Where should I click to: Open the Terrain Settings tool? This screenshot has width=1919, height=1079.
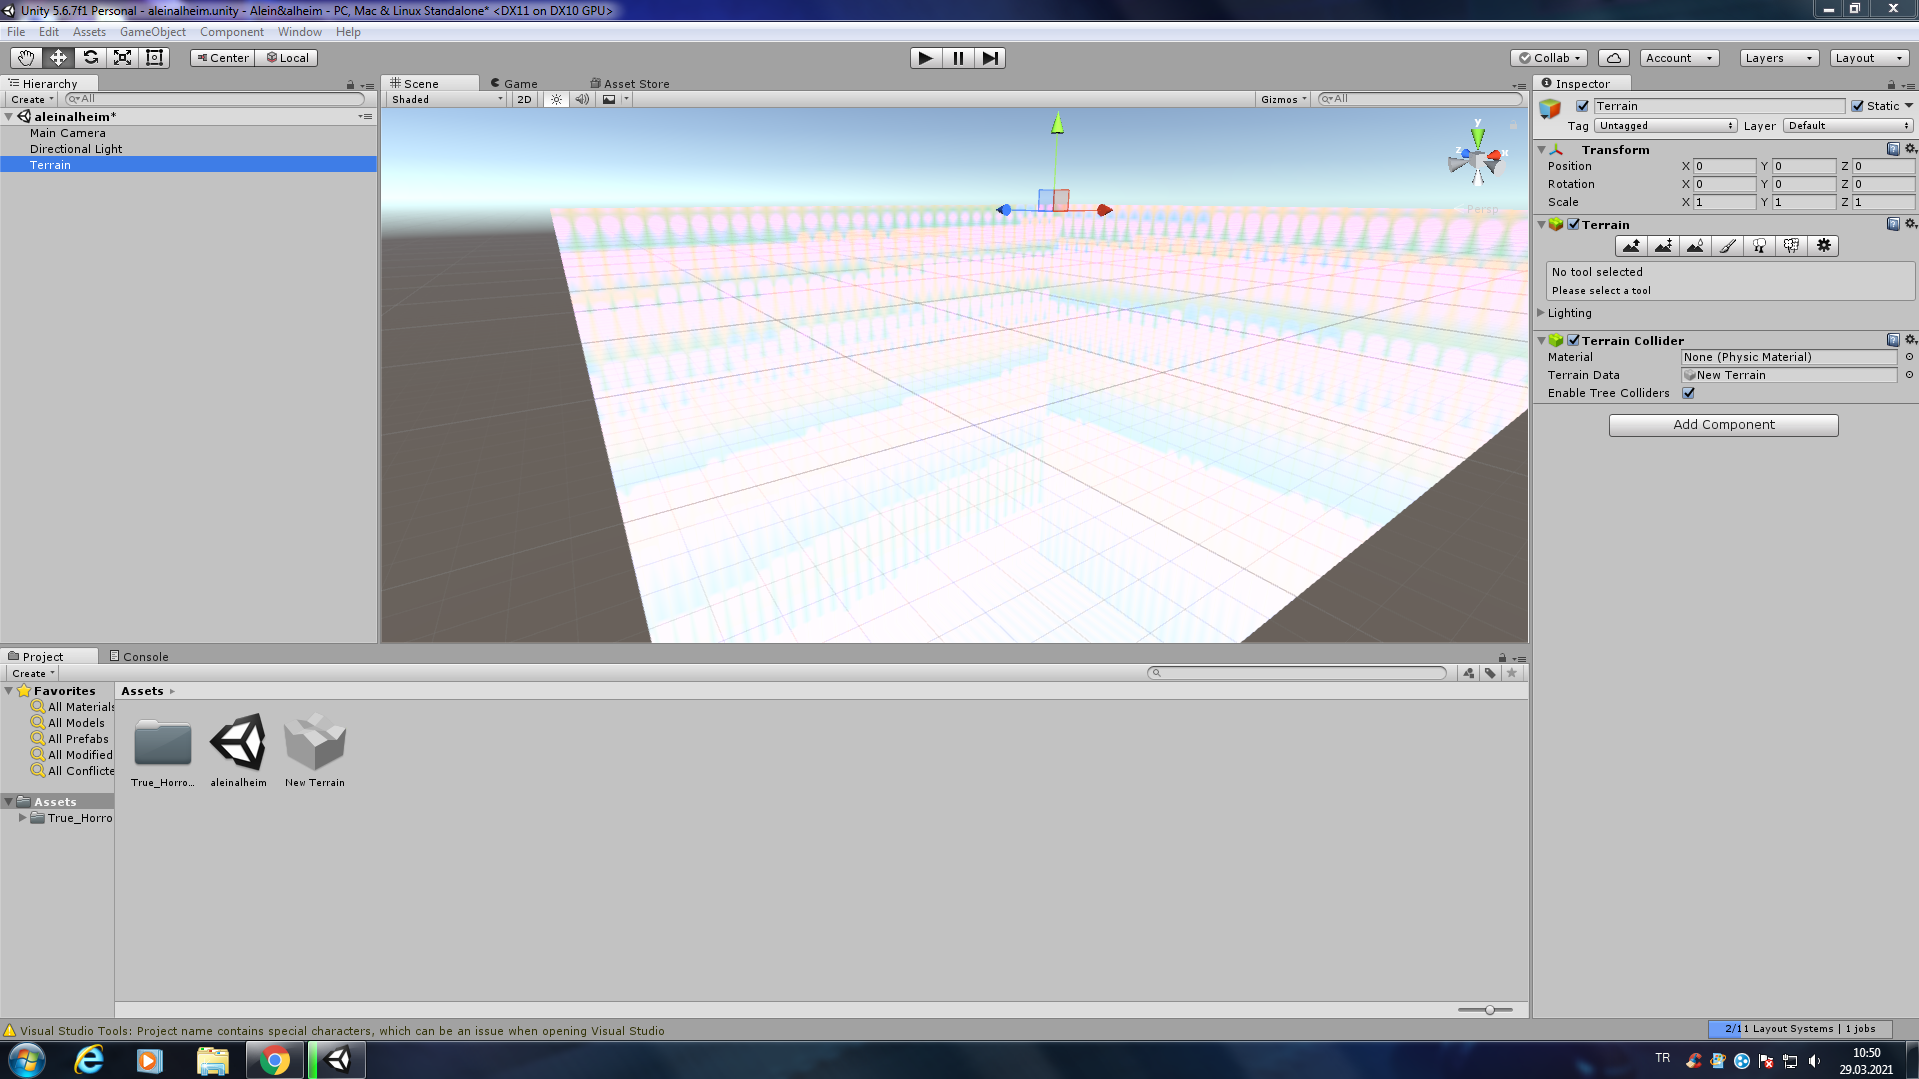pyautogui.click(x=1823, y=246)
